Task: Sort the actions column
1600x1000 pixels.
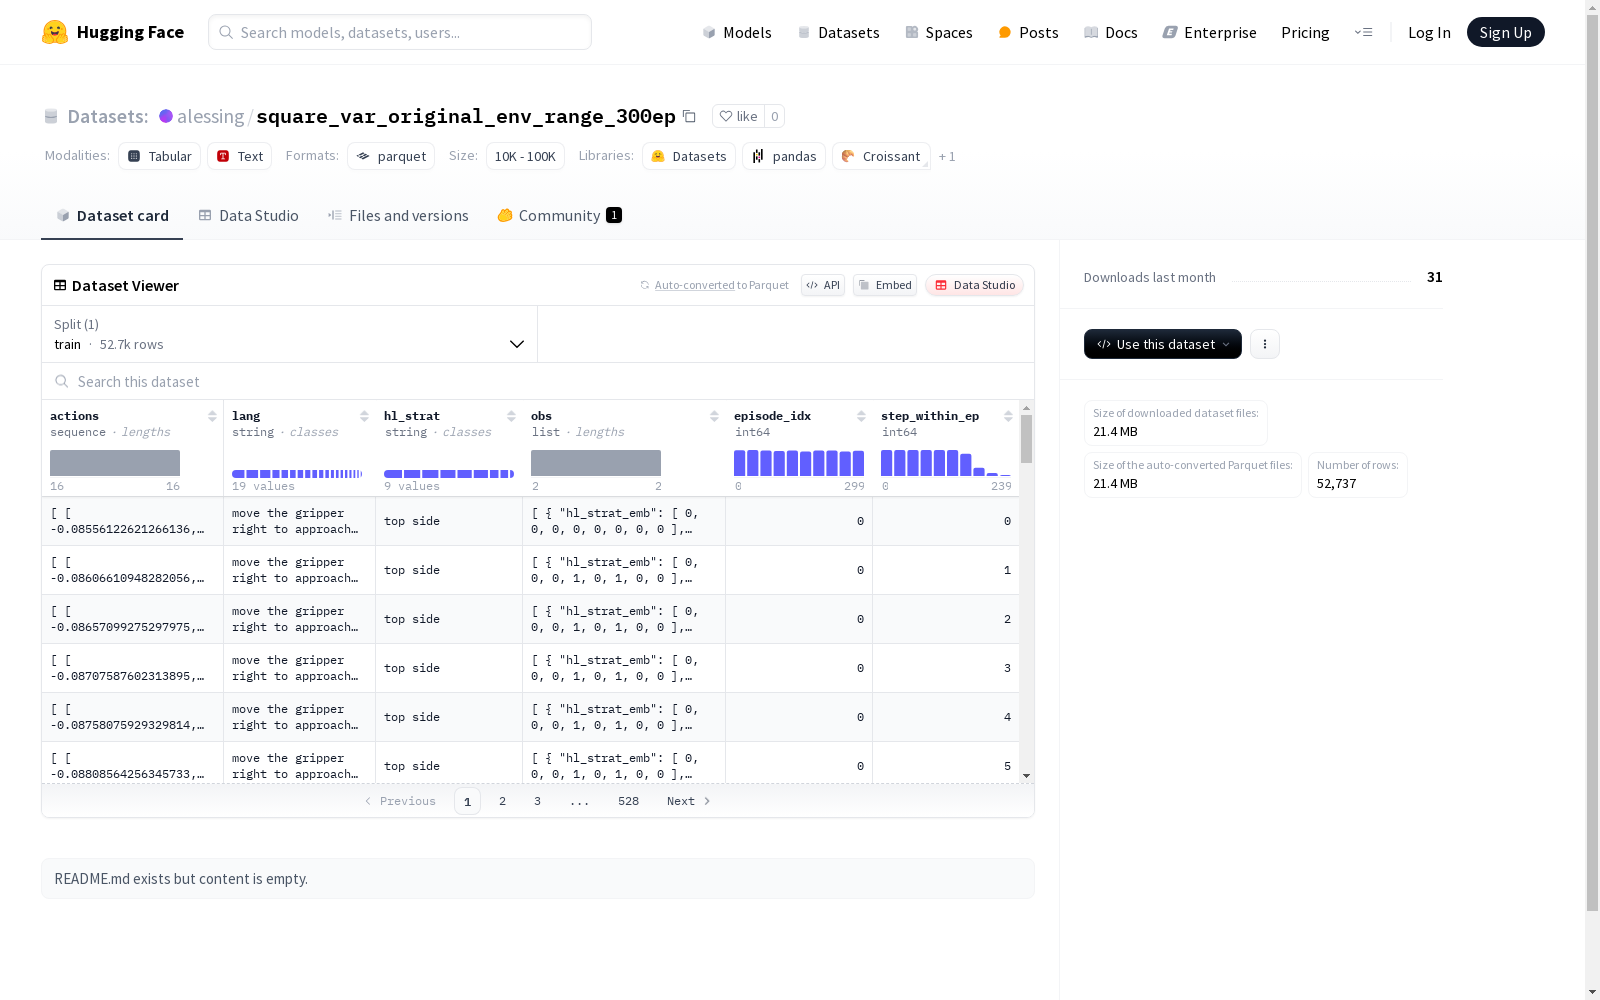Action: coord(212,416)
